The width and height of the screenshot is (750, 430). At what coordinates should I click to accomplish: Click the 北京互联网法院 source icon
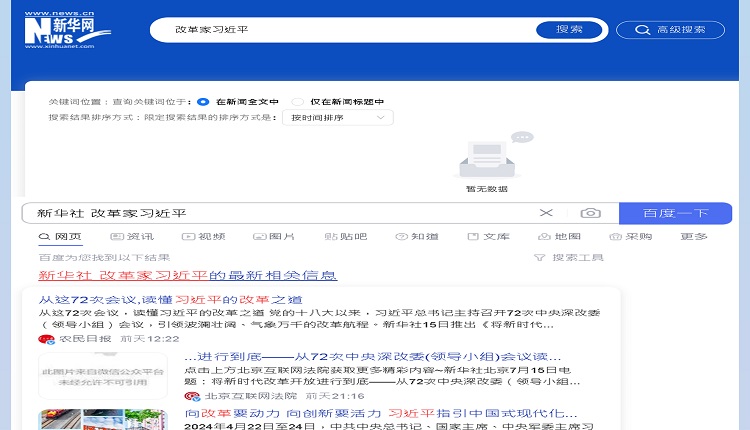pyautogui.click(x=192, y=396)
